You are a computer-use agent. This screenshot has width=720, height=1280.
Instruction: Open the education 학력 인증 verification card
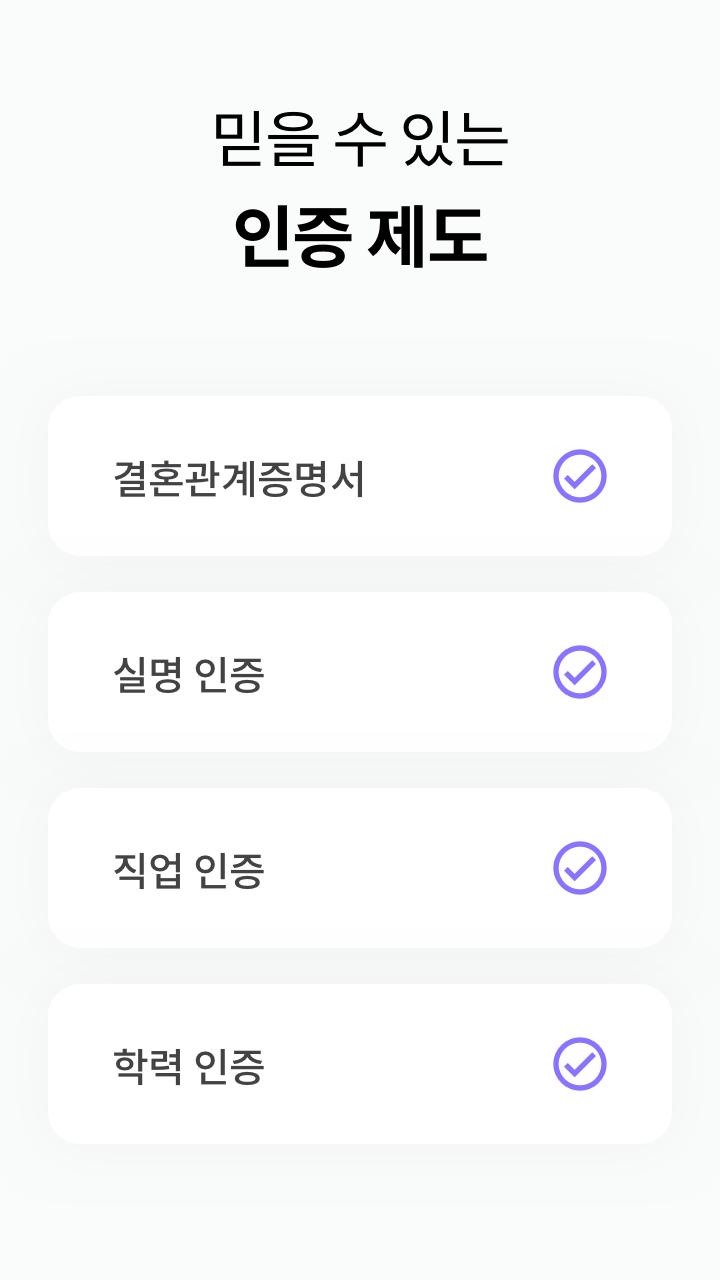pos(360,1064)
